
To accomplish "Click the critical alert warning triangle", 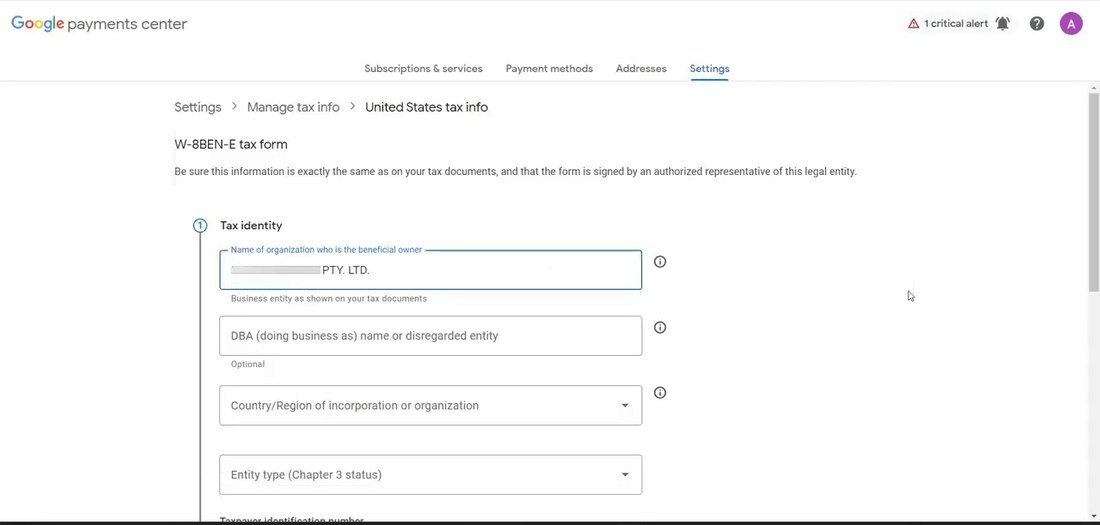I will [913, 24].
